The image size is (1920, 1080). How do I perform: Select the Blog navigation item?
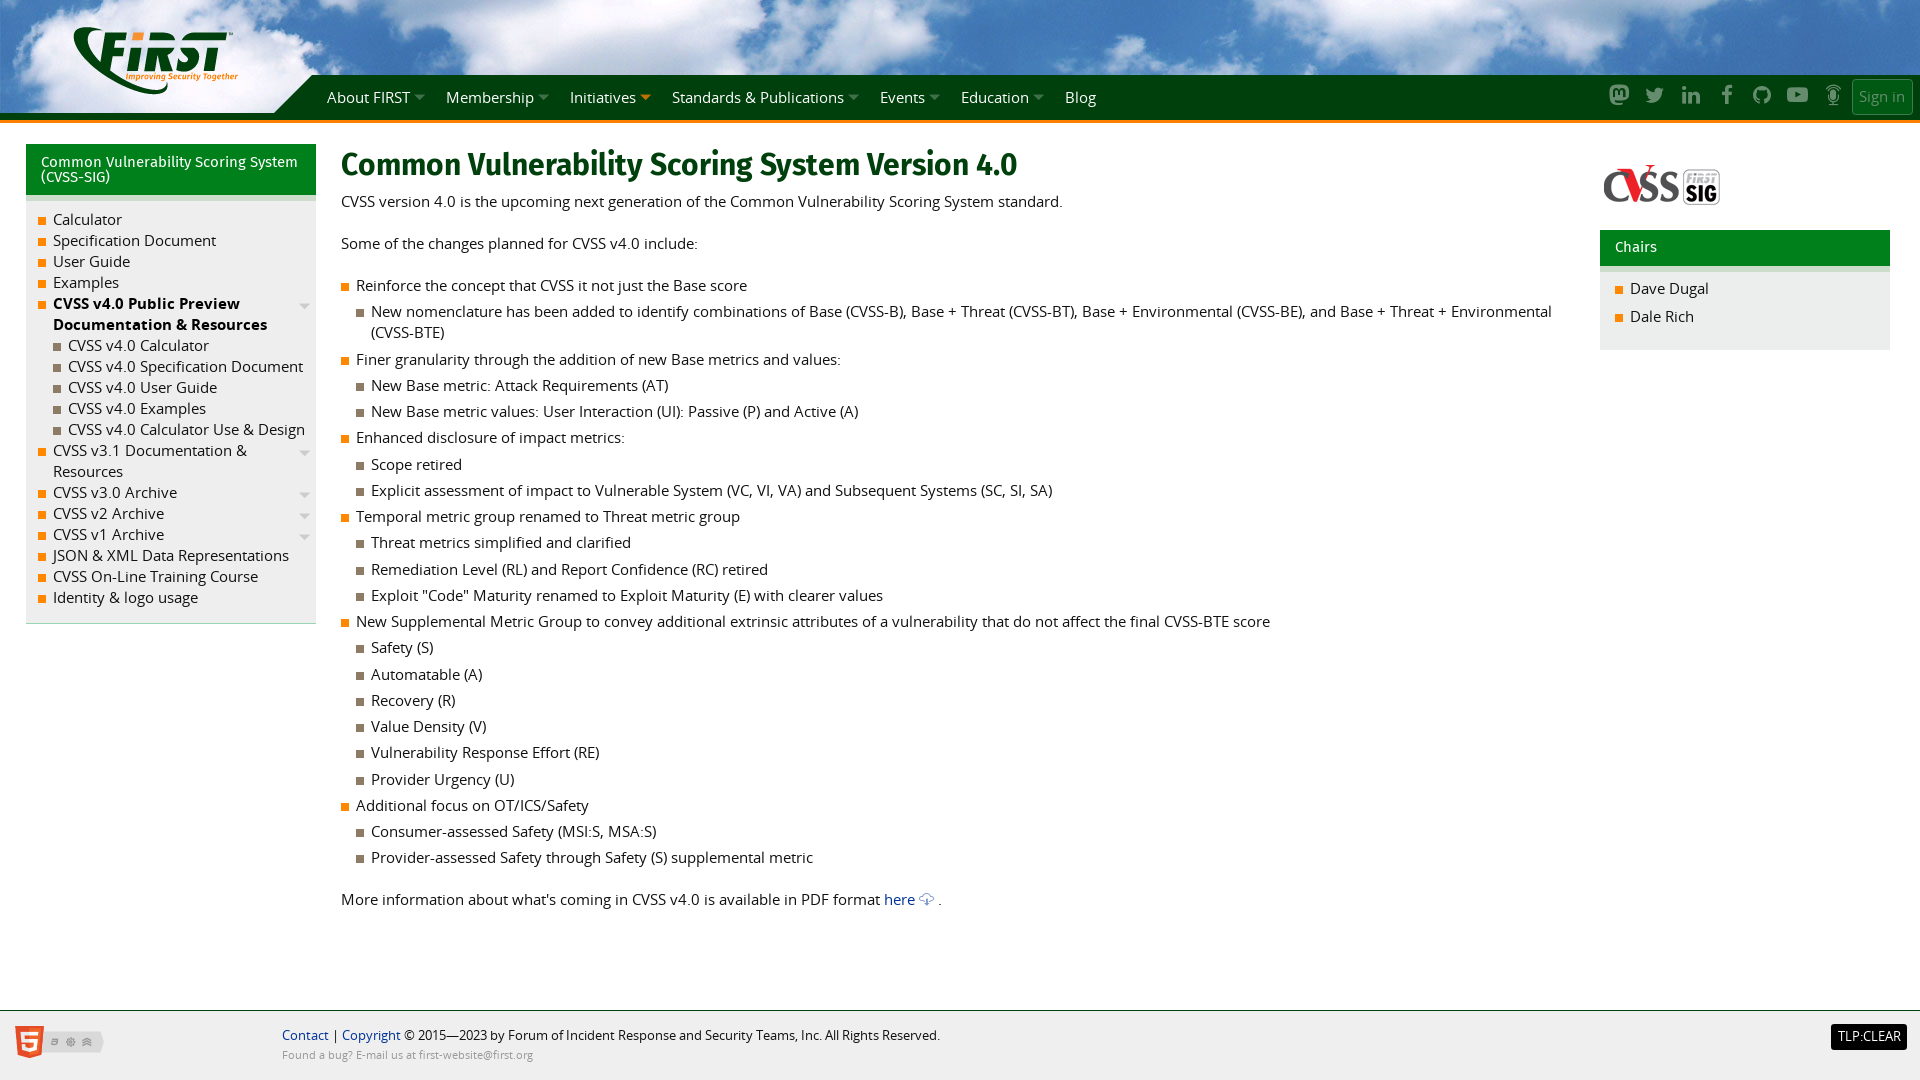[1079, 96]
